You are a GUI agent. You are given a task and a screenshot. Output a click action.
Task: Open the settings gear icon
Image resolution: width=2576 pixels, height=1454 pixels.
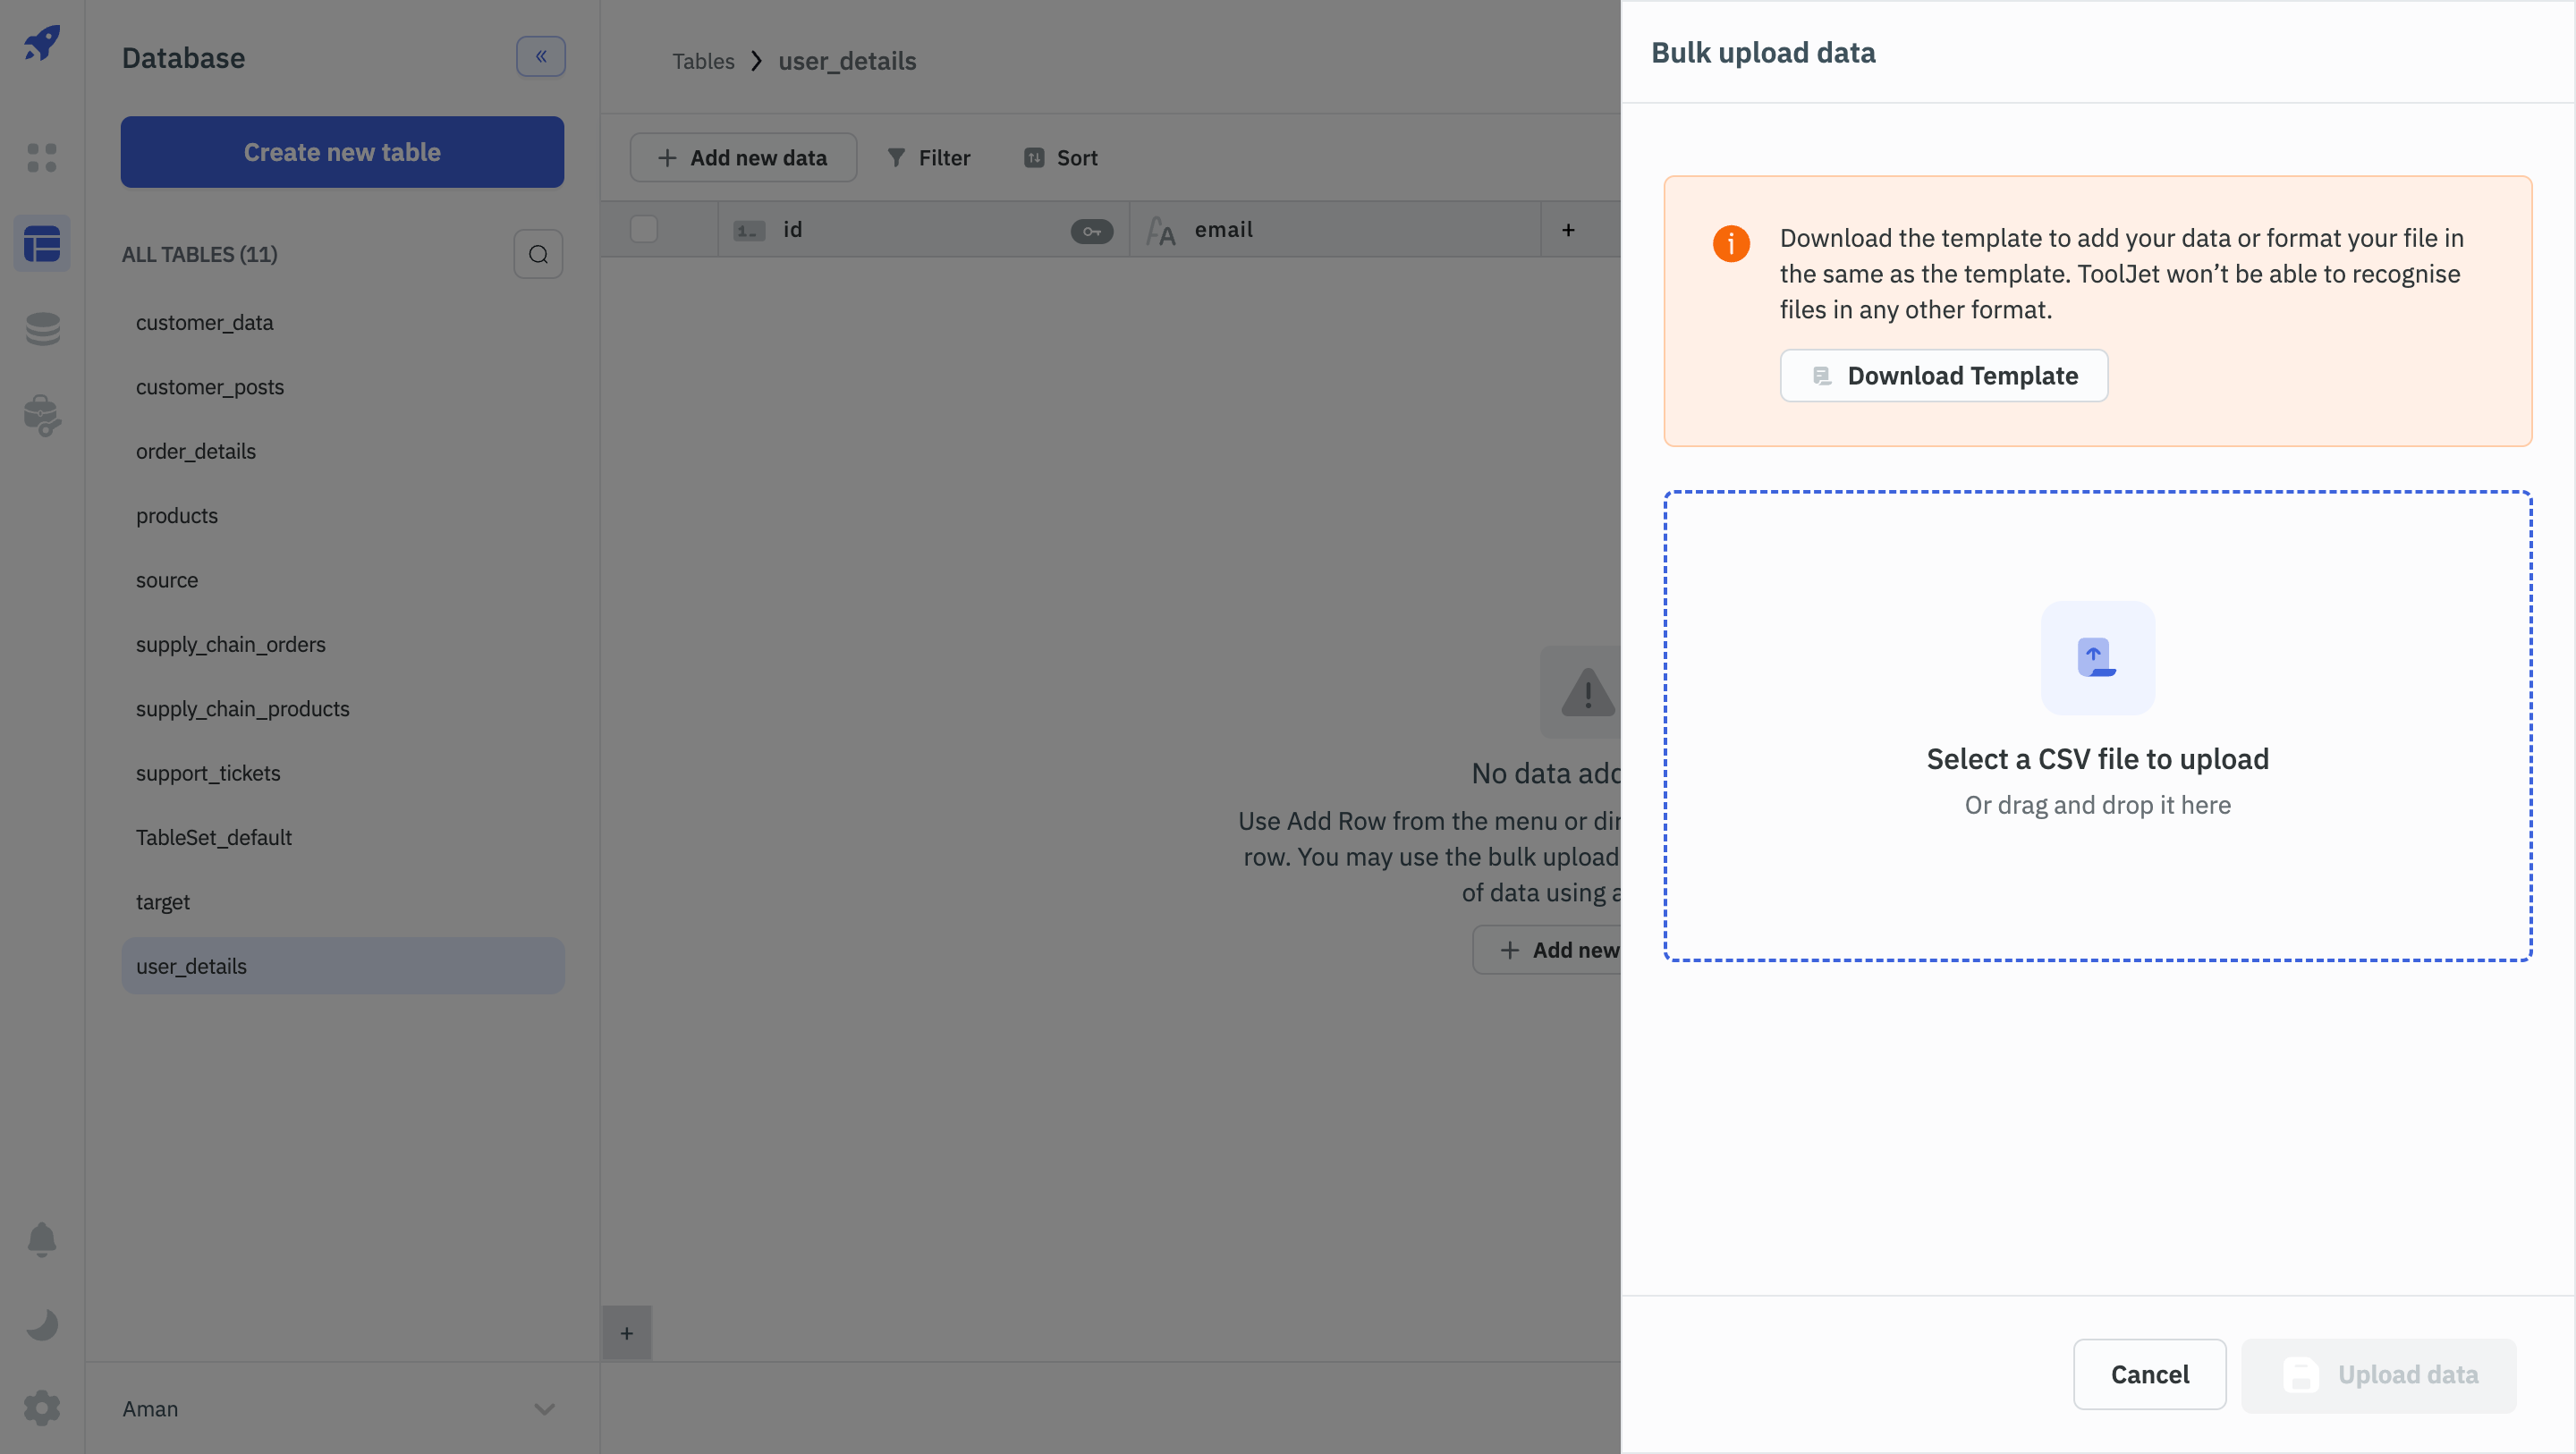coord(42,1408)
